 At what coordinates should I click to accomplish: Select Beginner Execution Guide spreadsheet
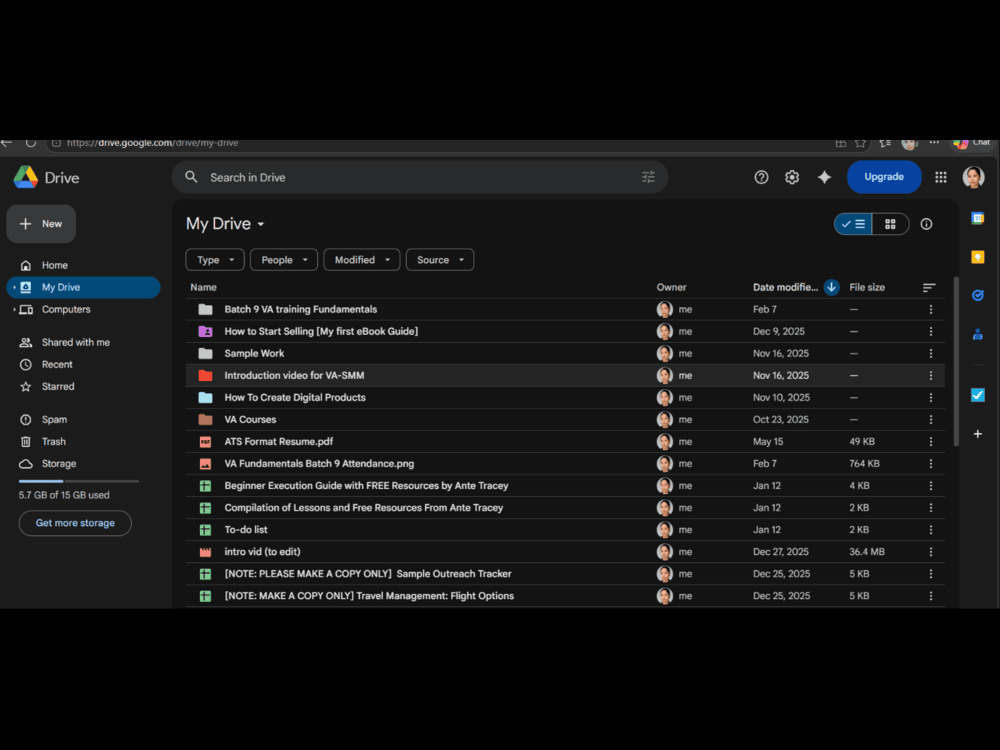tap(564, 486)
